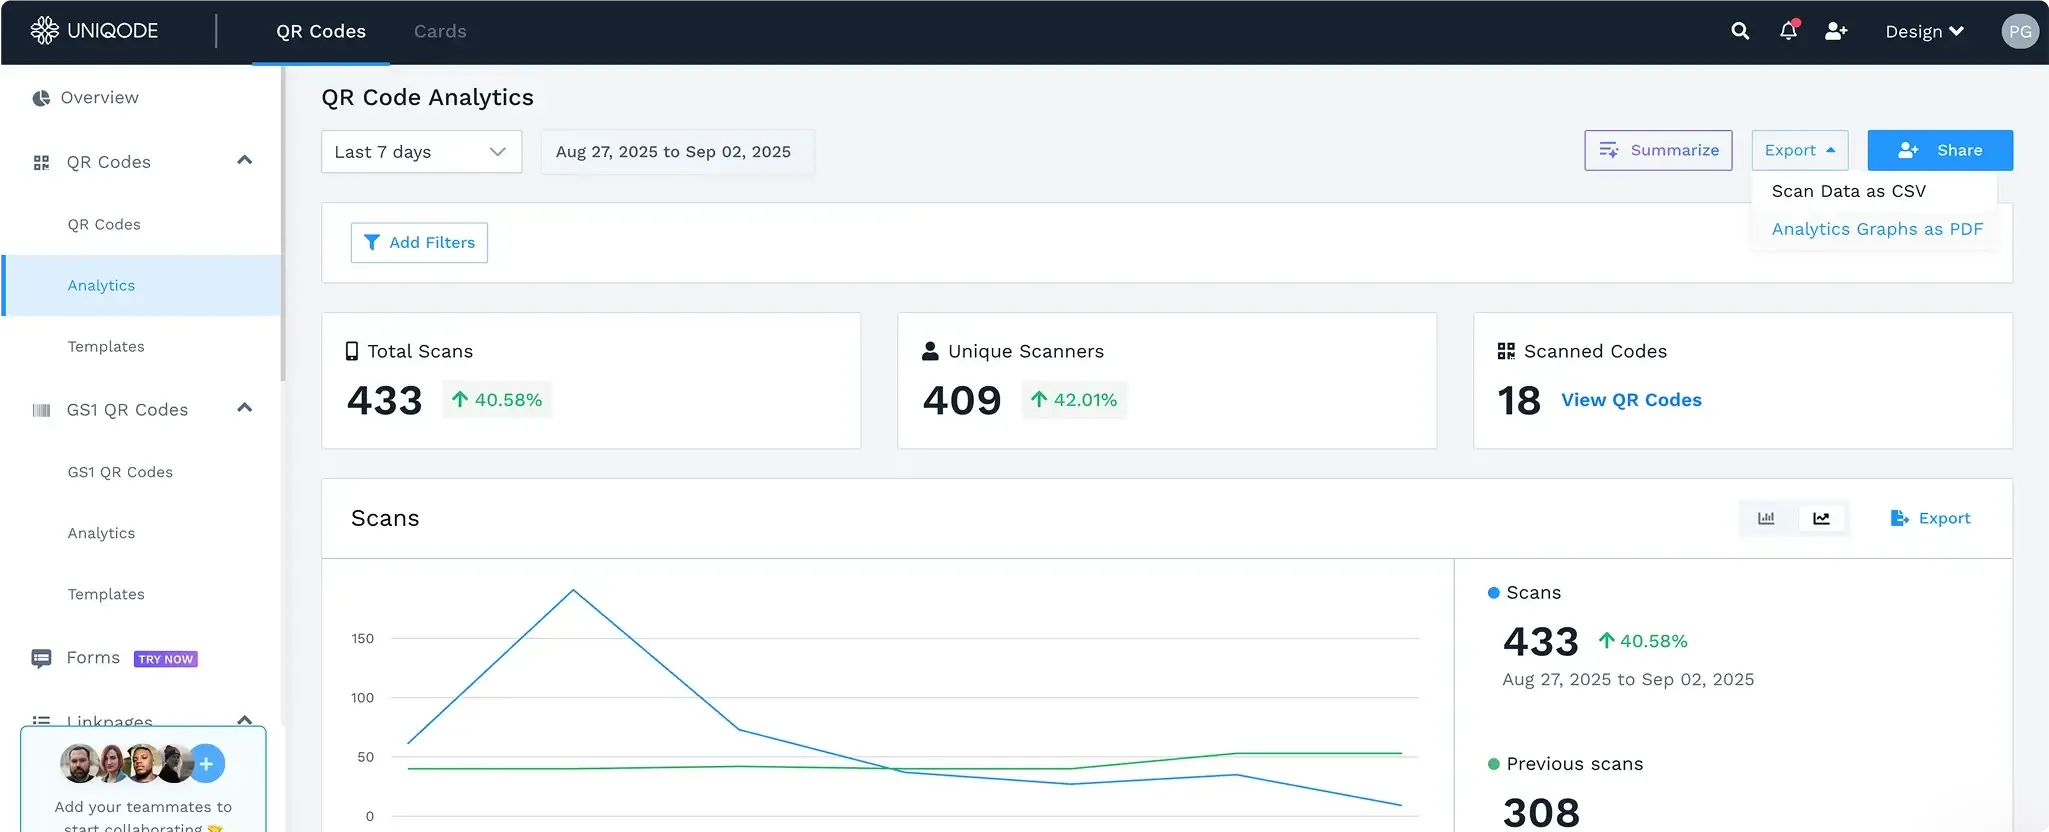Image resolution: width=2049 pixels, height=832 pixels.
Task: Click the Scanned Codes QR icon
Action: (x=1506, y=351)
